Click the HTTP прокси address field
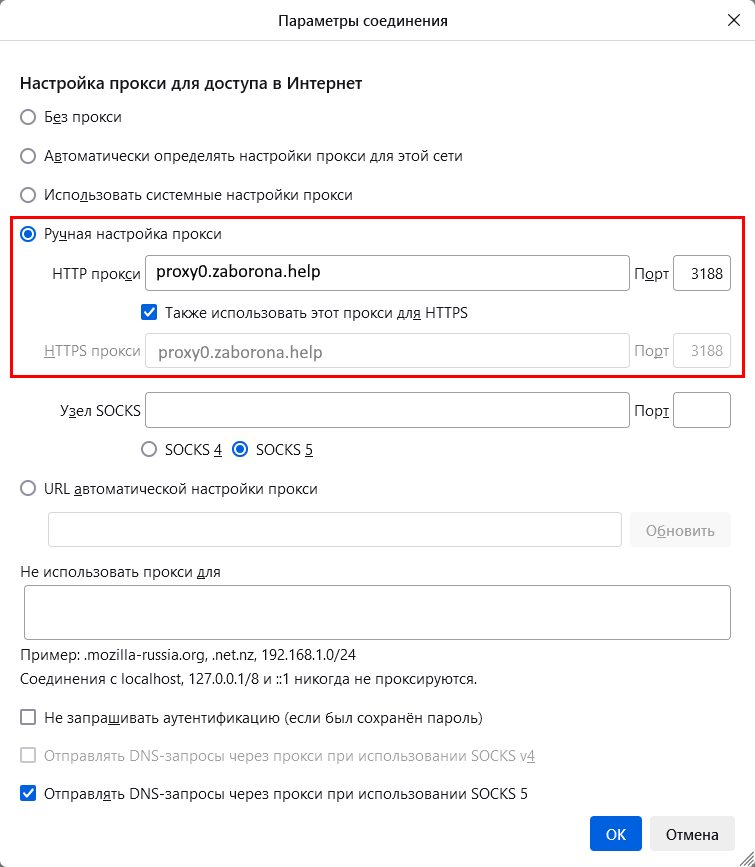The width and height of the screenshot is (755, 867). click(387, 273)
